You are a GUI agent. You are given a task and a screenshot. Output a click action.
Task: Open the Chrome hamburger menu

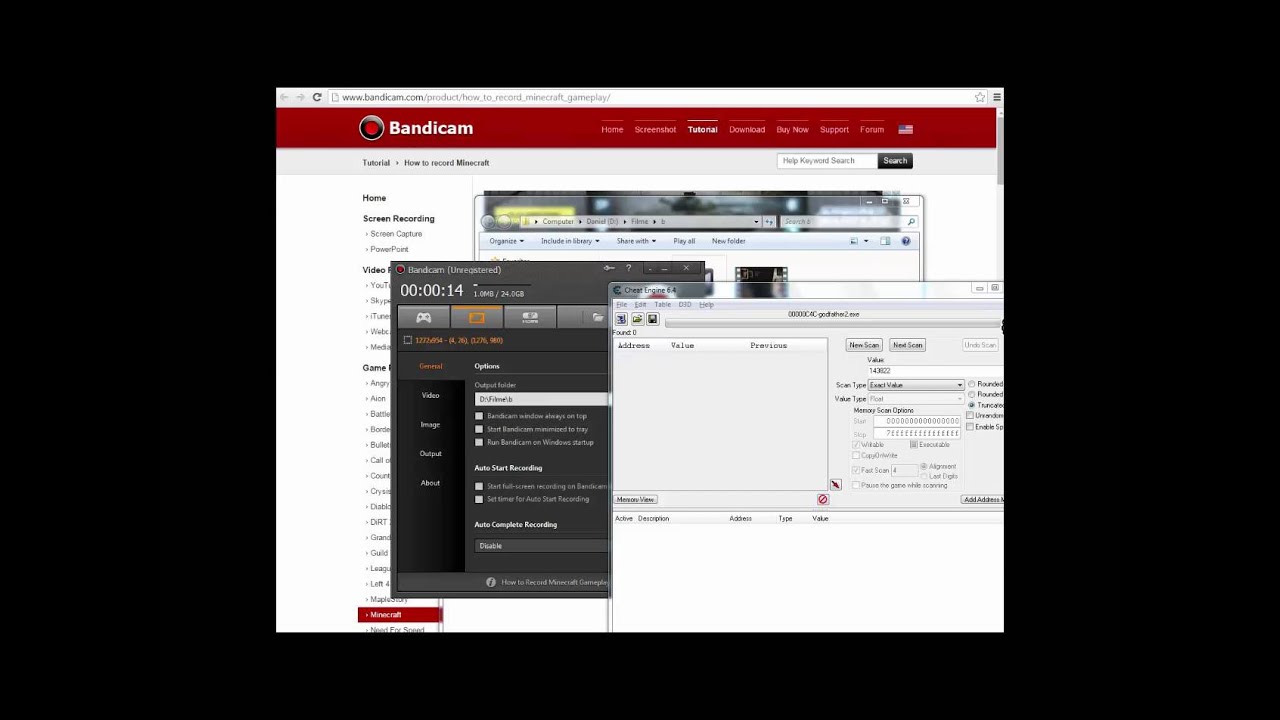(996, 97)
